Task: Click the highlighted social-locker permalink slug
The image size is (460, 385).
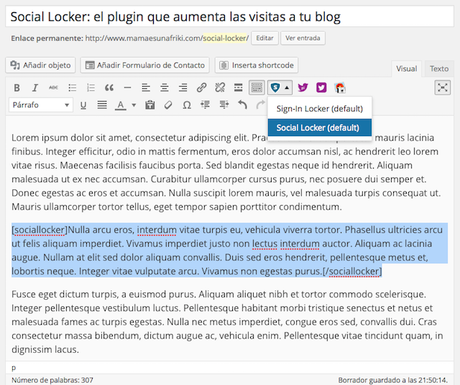Action: point(225,38)
